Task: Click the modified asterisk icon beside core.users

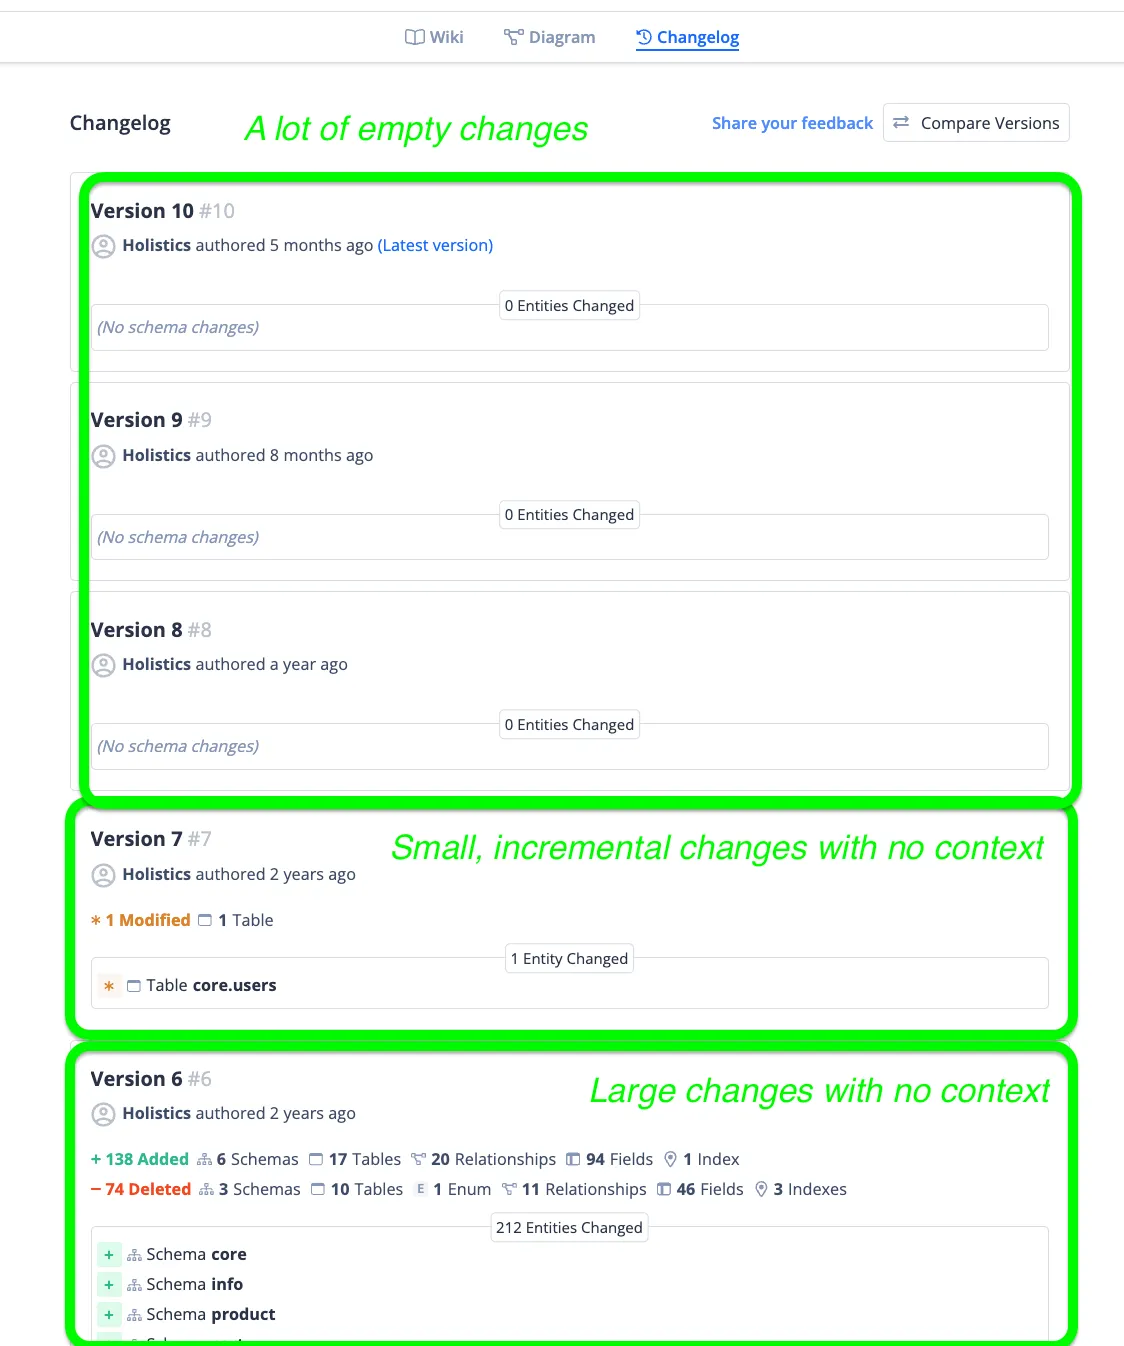Action: [x=109, y=986]
